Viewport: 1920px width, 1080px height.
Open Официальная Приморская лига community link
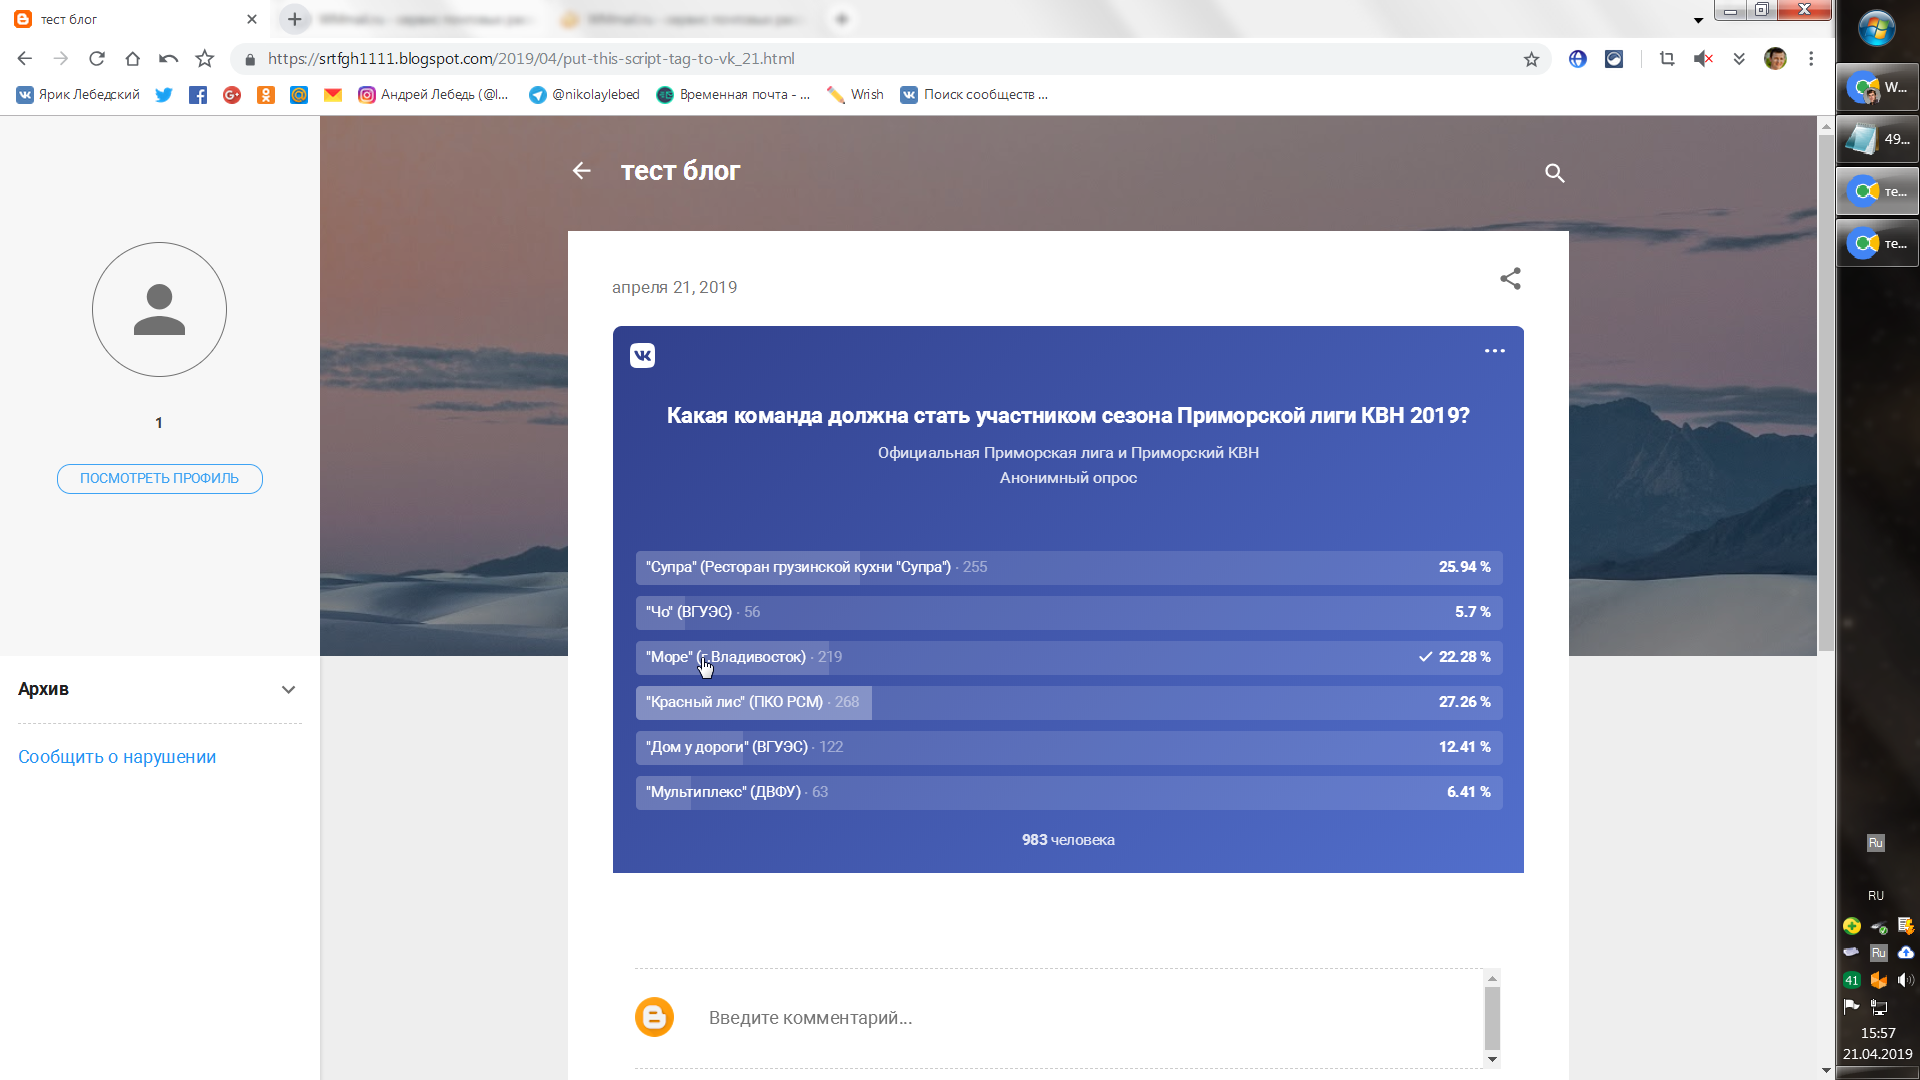click(x=1068, y=453)
